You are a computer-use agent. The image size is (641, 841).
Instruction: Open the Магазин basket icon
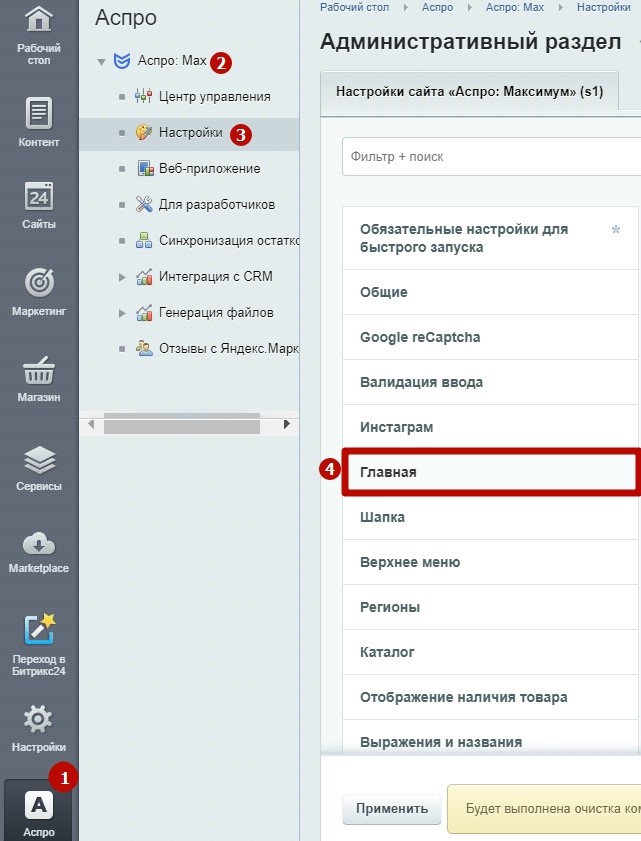pyautogui.click(x=39, y=371)
